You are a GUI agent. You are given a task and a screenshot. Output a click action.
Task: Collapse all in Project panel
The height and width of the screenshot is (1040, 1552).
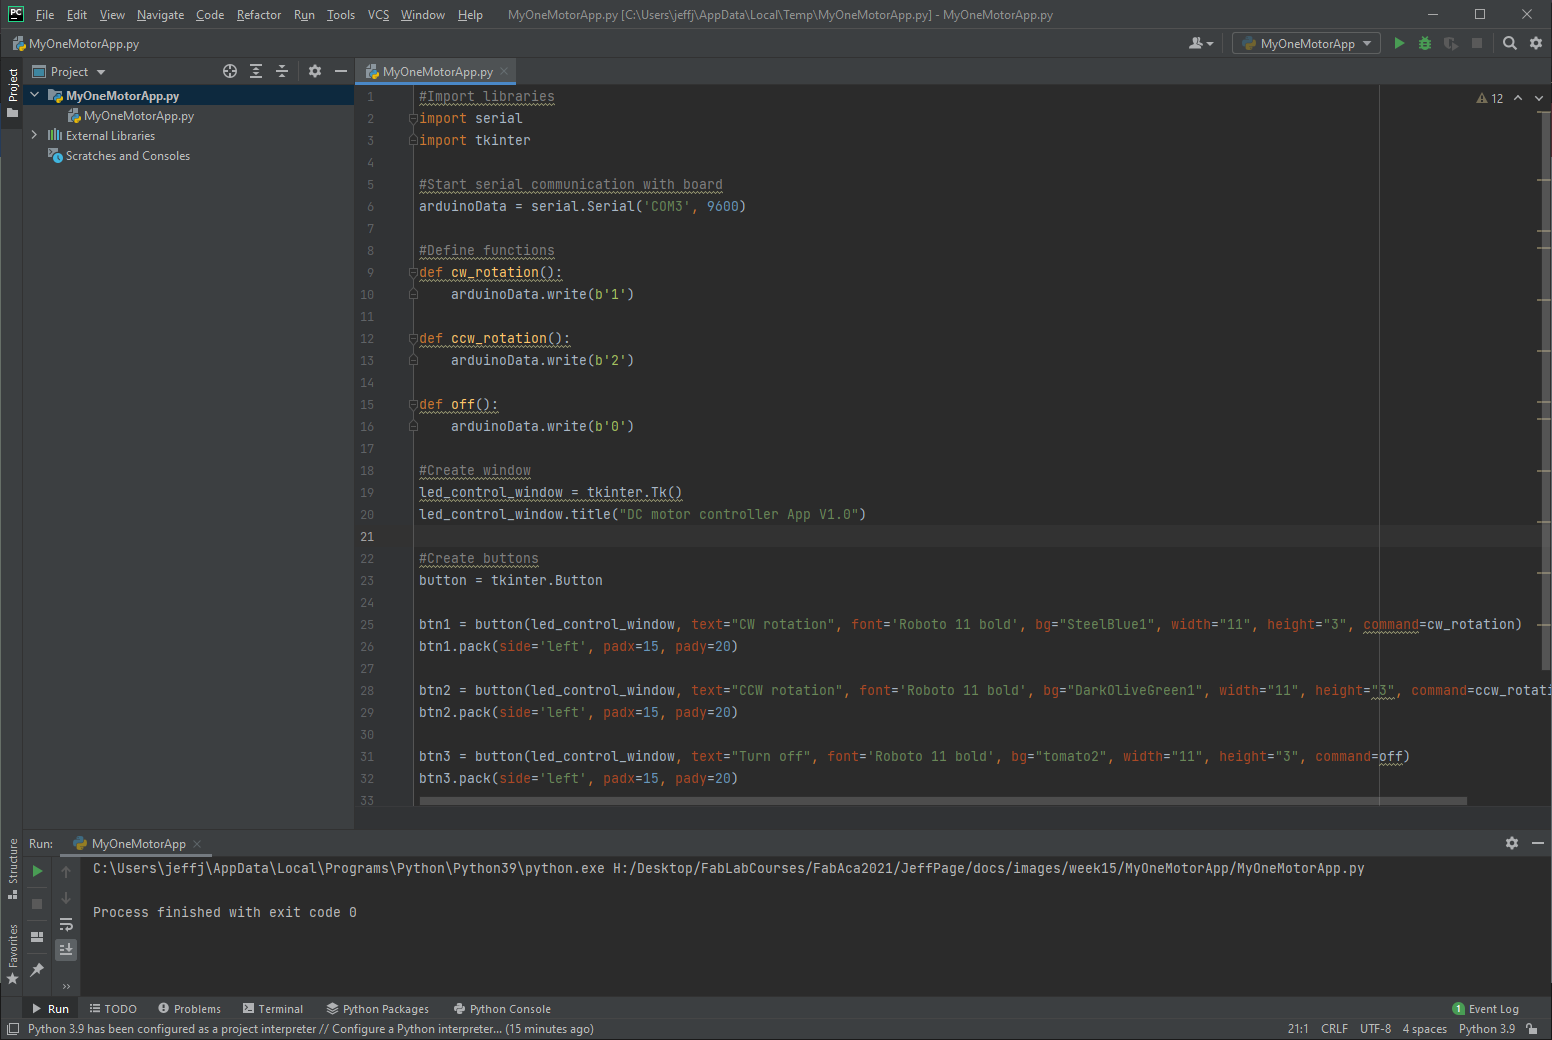(282, 71)
